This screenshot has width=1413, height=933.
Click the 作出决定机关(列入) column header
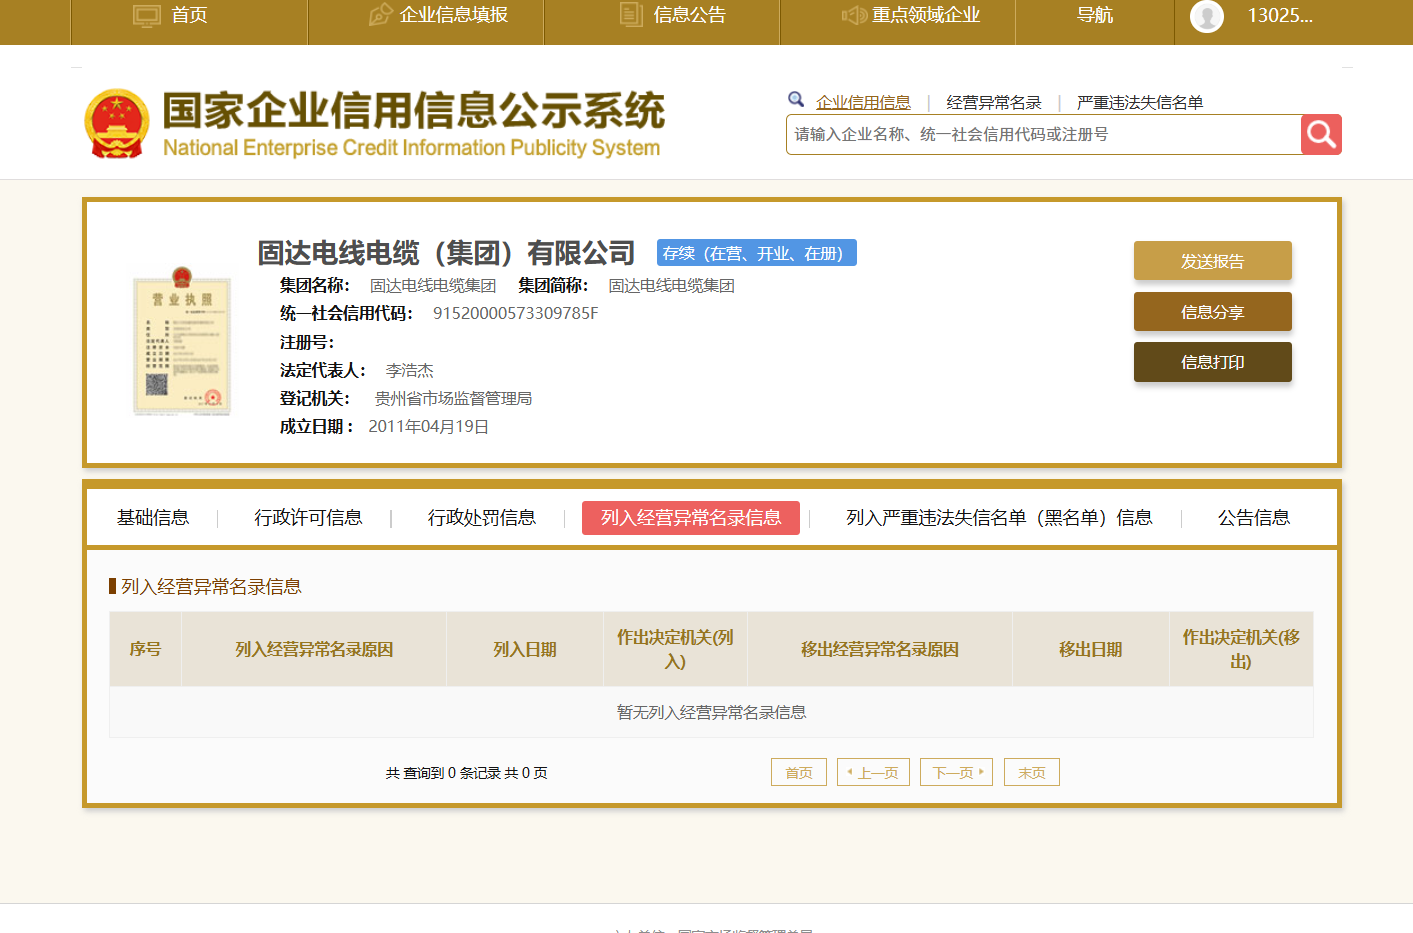pyautogui.click(x=675, y=649)
